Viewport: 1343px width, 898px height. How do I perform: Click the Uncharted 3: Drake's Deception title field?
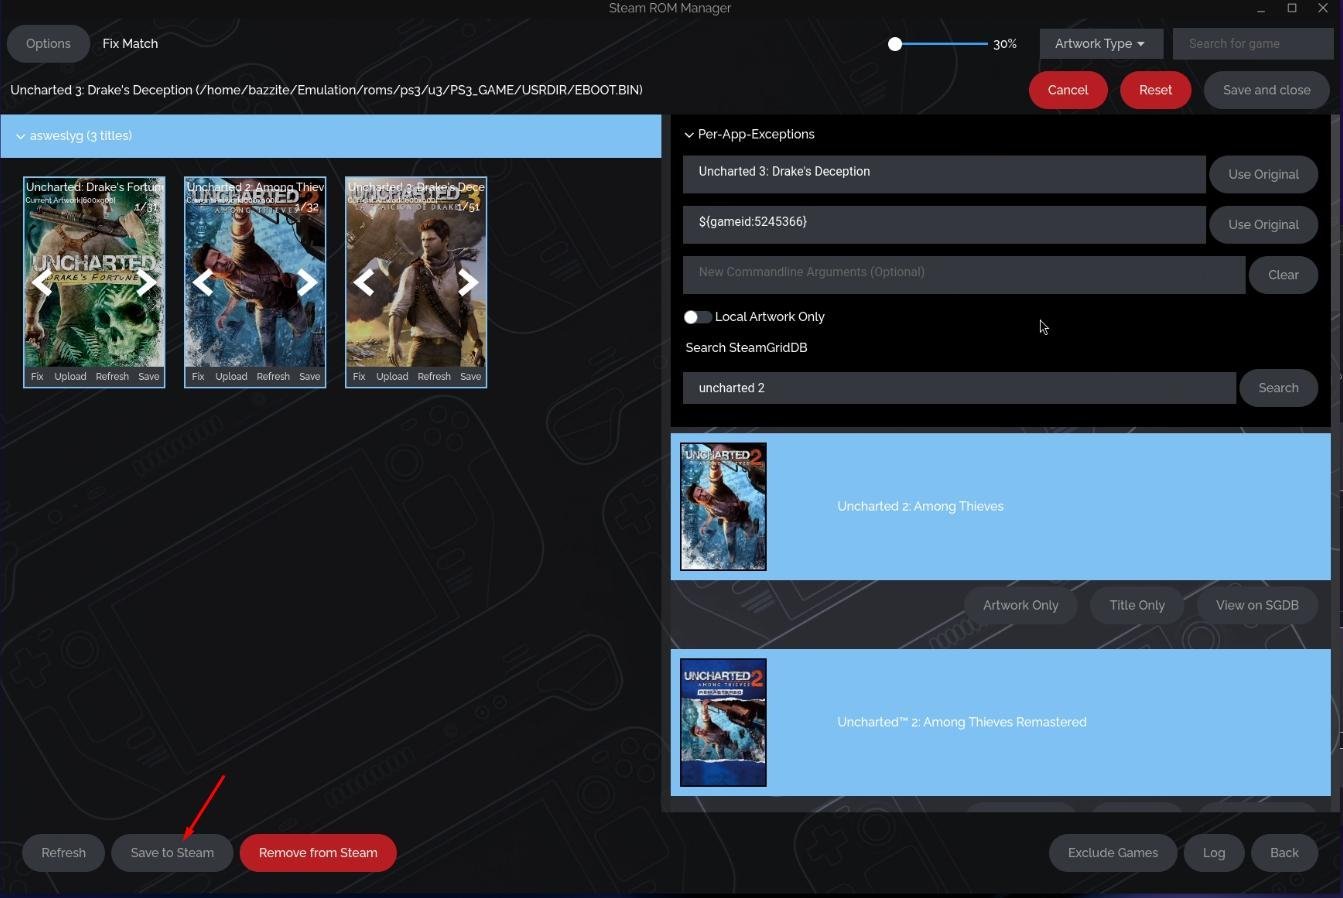tap(944, 174)
